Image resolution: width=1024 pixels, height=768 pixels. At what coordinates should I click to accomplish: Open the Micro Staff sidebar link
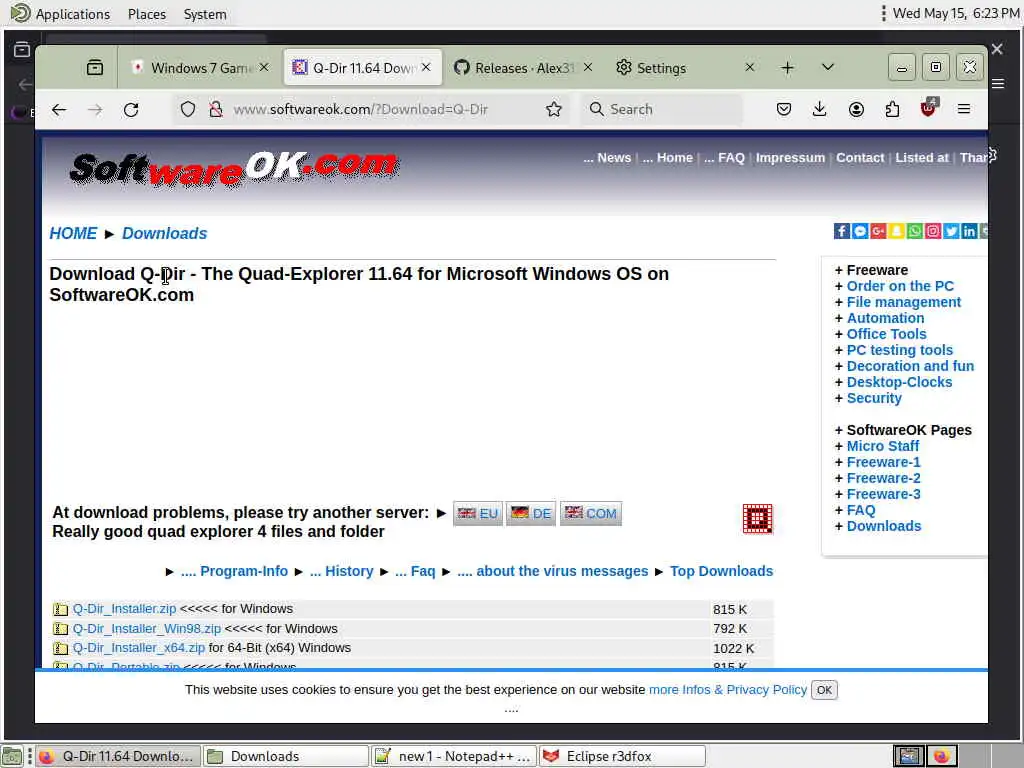pos(882,446)
